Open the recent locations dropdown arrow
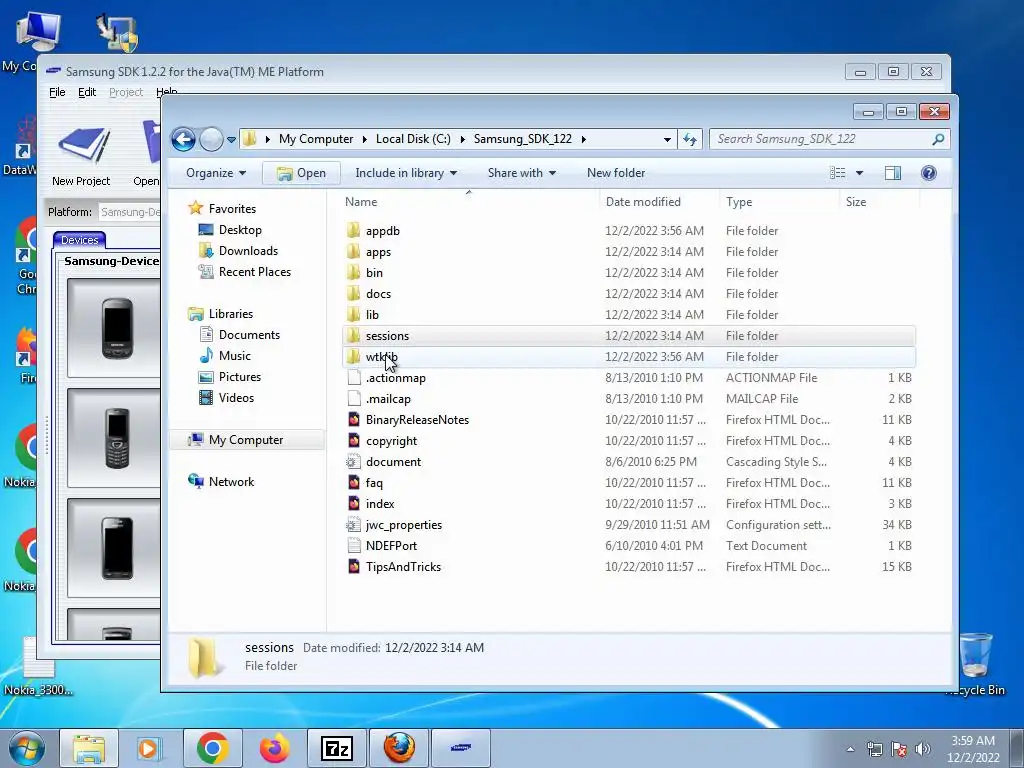1024x768 pixels. click(231, 140)
